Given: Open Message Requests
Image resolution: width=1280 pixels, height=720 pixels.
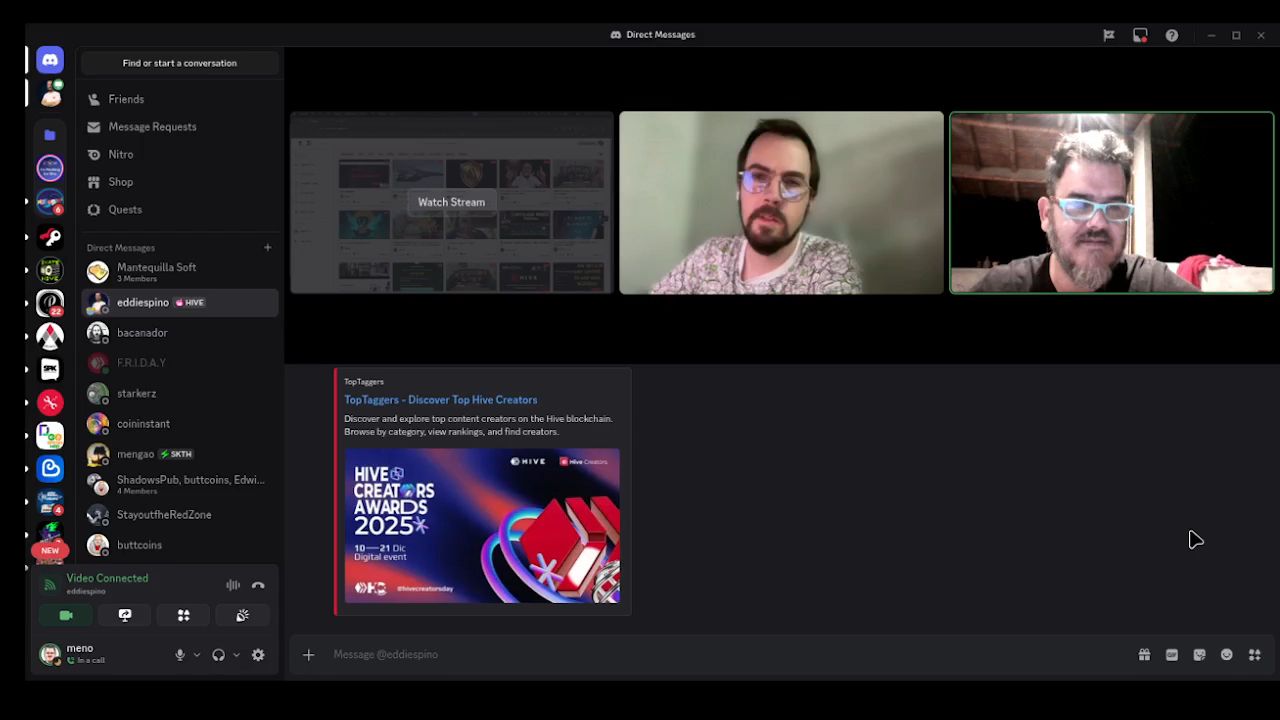Looking at the screenshot, I should pos(180,127).
